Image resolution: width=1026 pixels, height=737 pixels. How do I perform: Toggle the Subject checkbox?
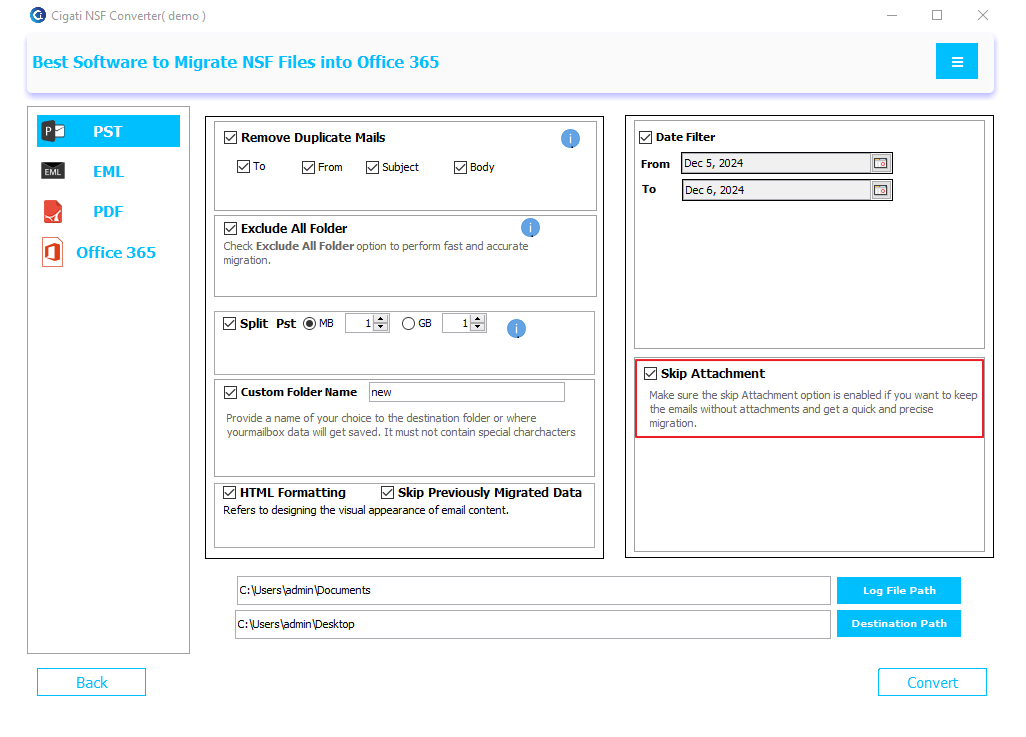(372, 168)
